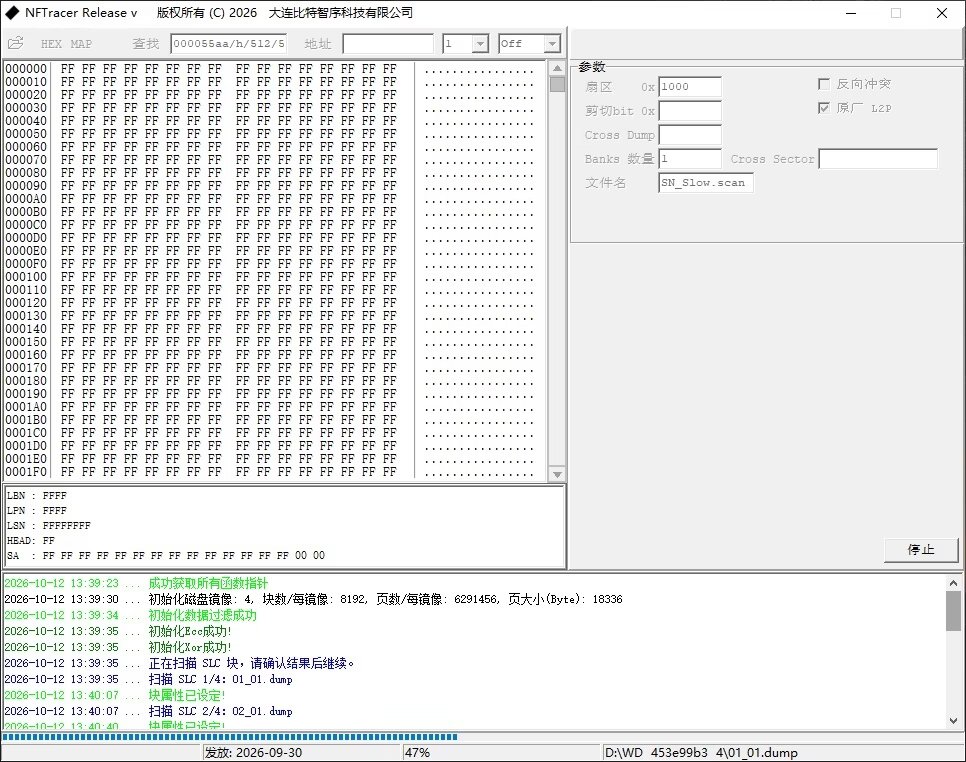The height and width of the screenshot is (762, 966).
Task: Select the log line 初始化Ecc成功!
Action: pos(118,631)
